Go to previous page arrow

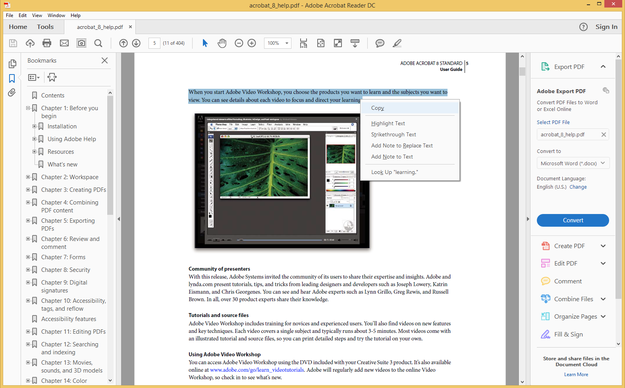124,43
